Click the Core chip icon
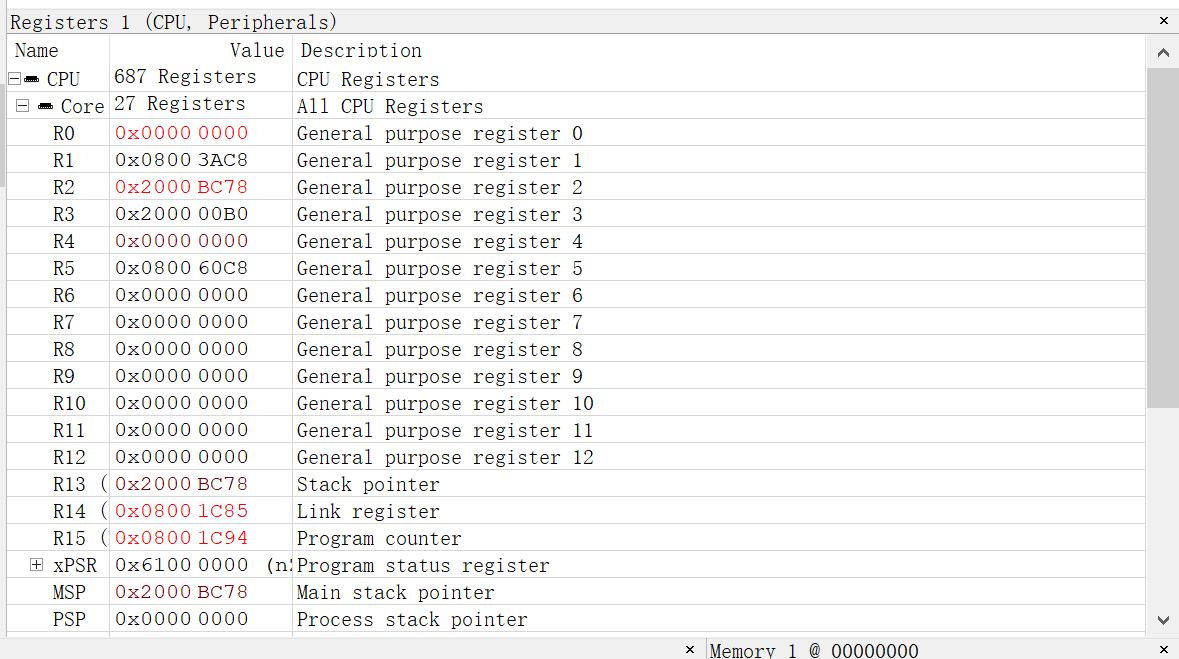The height and width of the screenshot is (659, 1179). coord(45,106)
